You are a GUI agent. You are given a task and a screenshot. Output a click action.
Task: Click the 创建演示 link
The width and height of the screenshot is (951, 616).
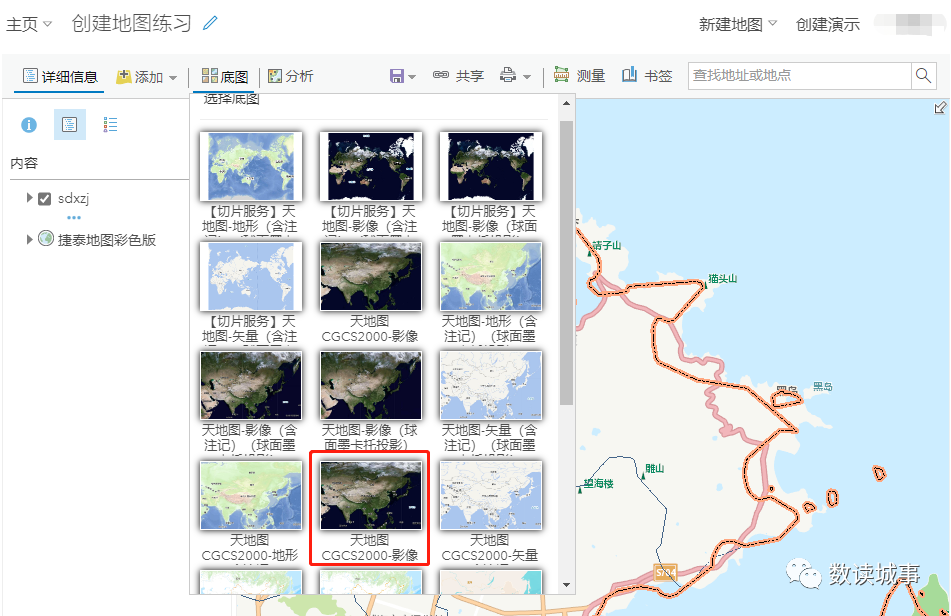tap(827, 24)
